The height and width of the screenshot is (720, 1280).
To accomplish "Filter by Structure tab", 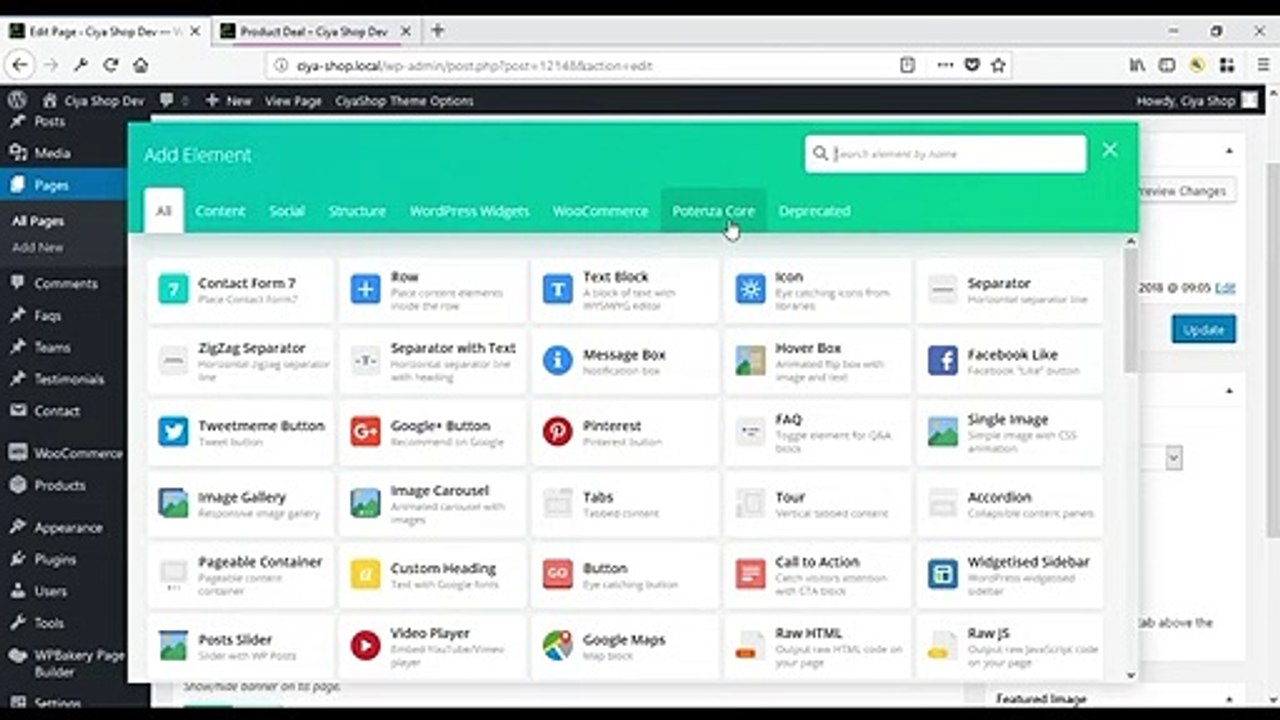I will (x=357, y=211).
